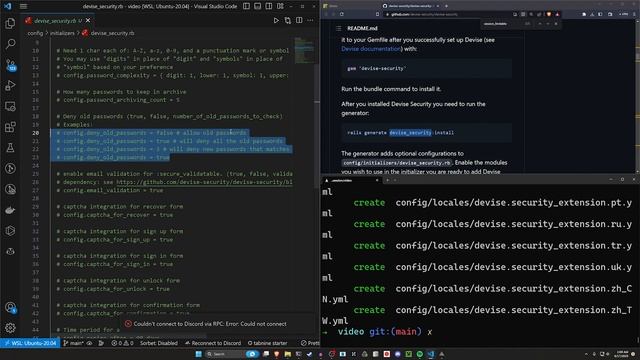Click Reconnect to Discord in status bar
This screenshot has height=360, width=640.
(x=213, y=343)
